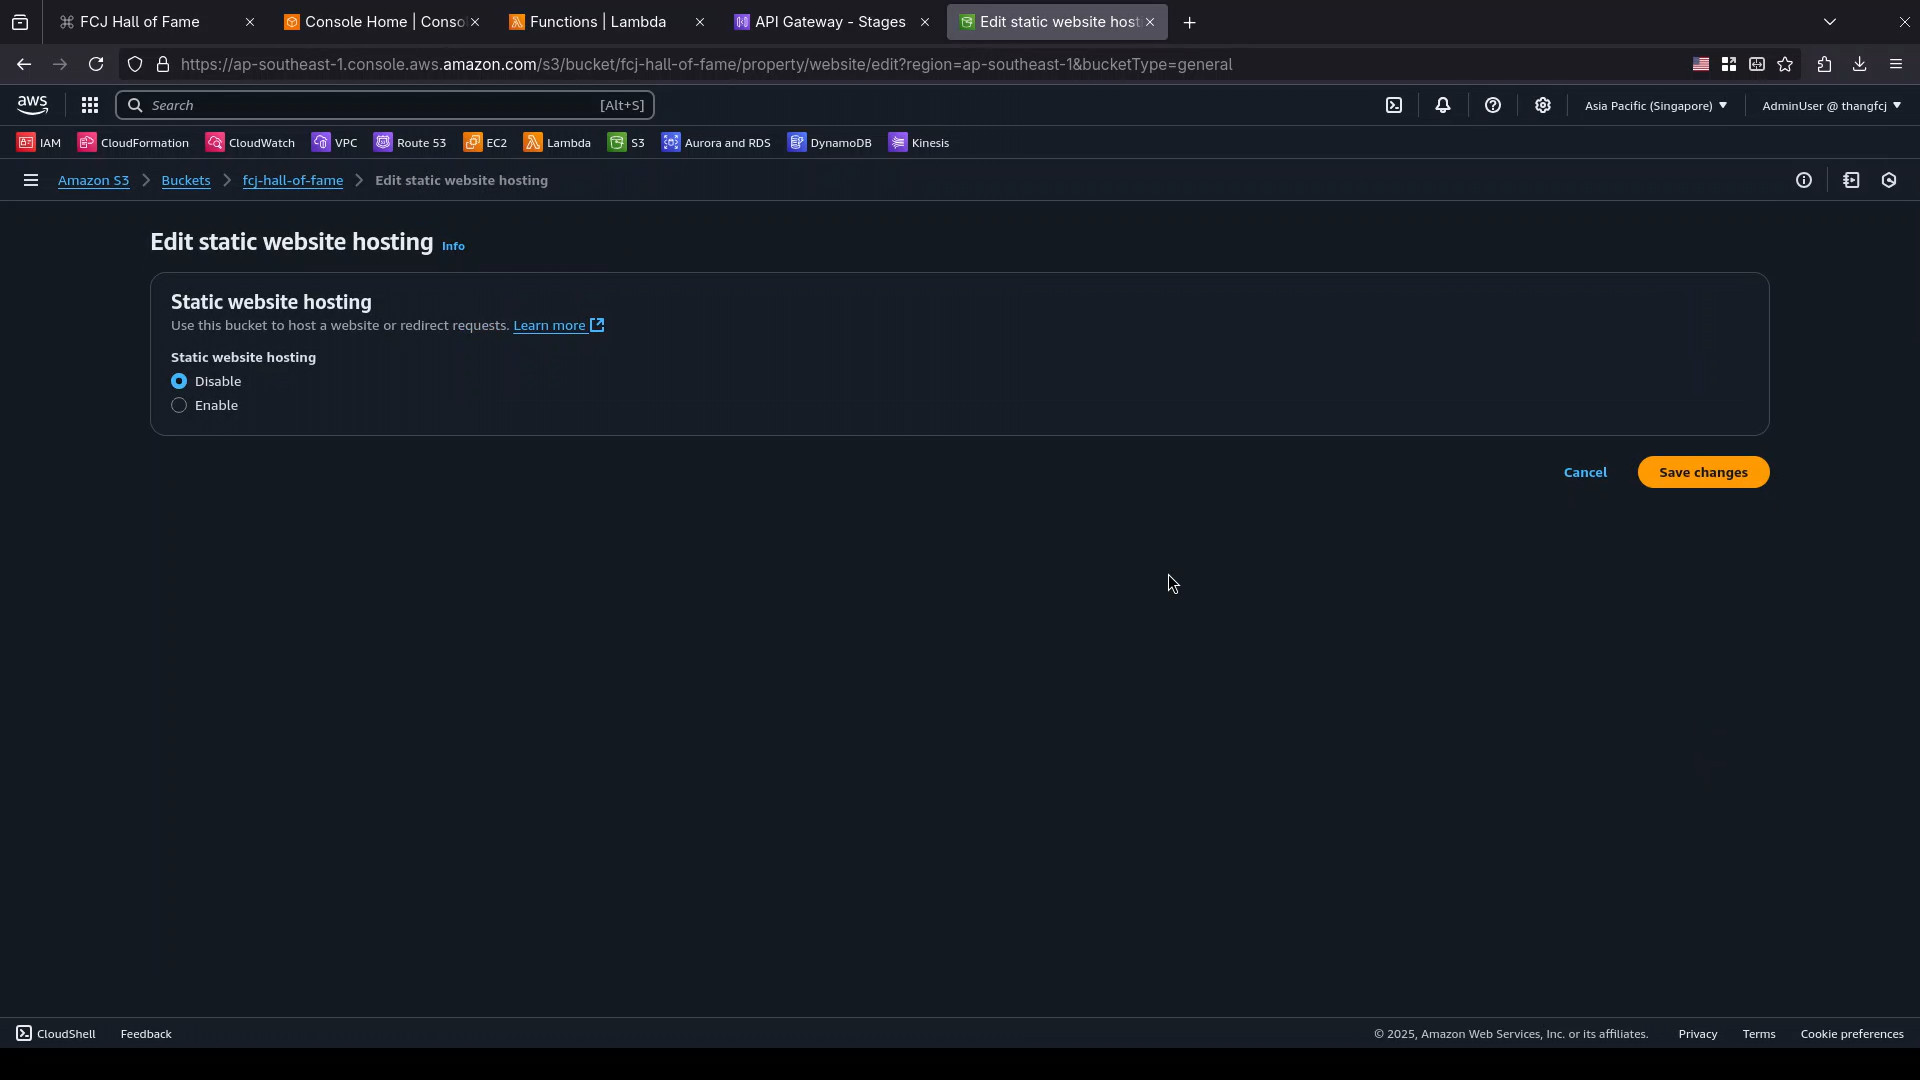The height and width of the screenshot is (1080, 1920).
Task: Close the Functions | Lambda tab
Action: tap(700, 22)
